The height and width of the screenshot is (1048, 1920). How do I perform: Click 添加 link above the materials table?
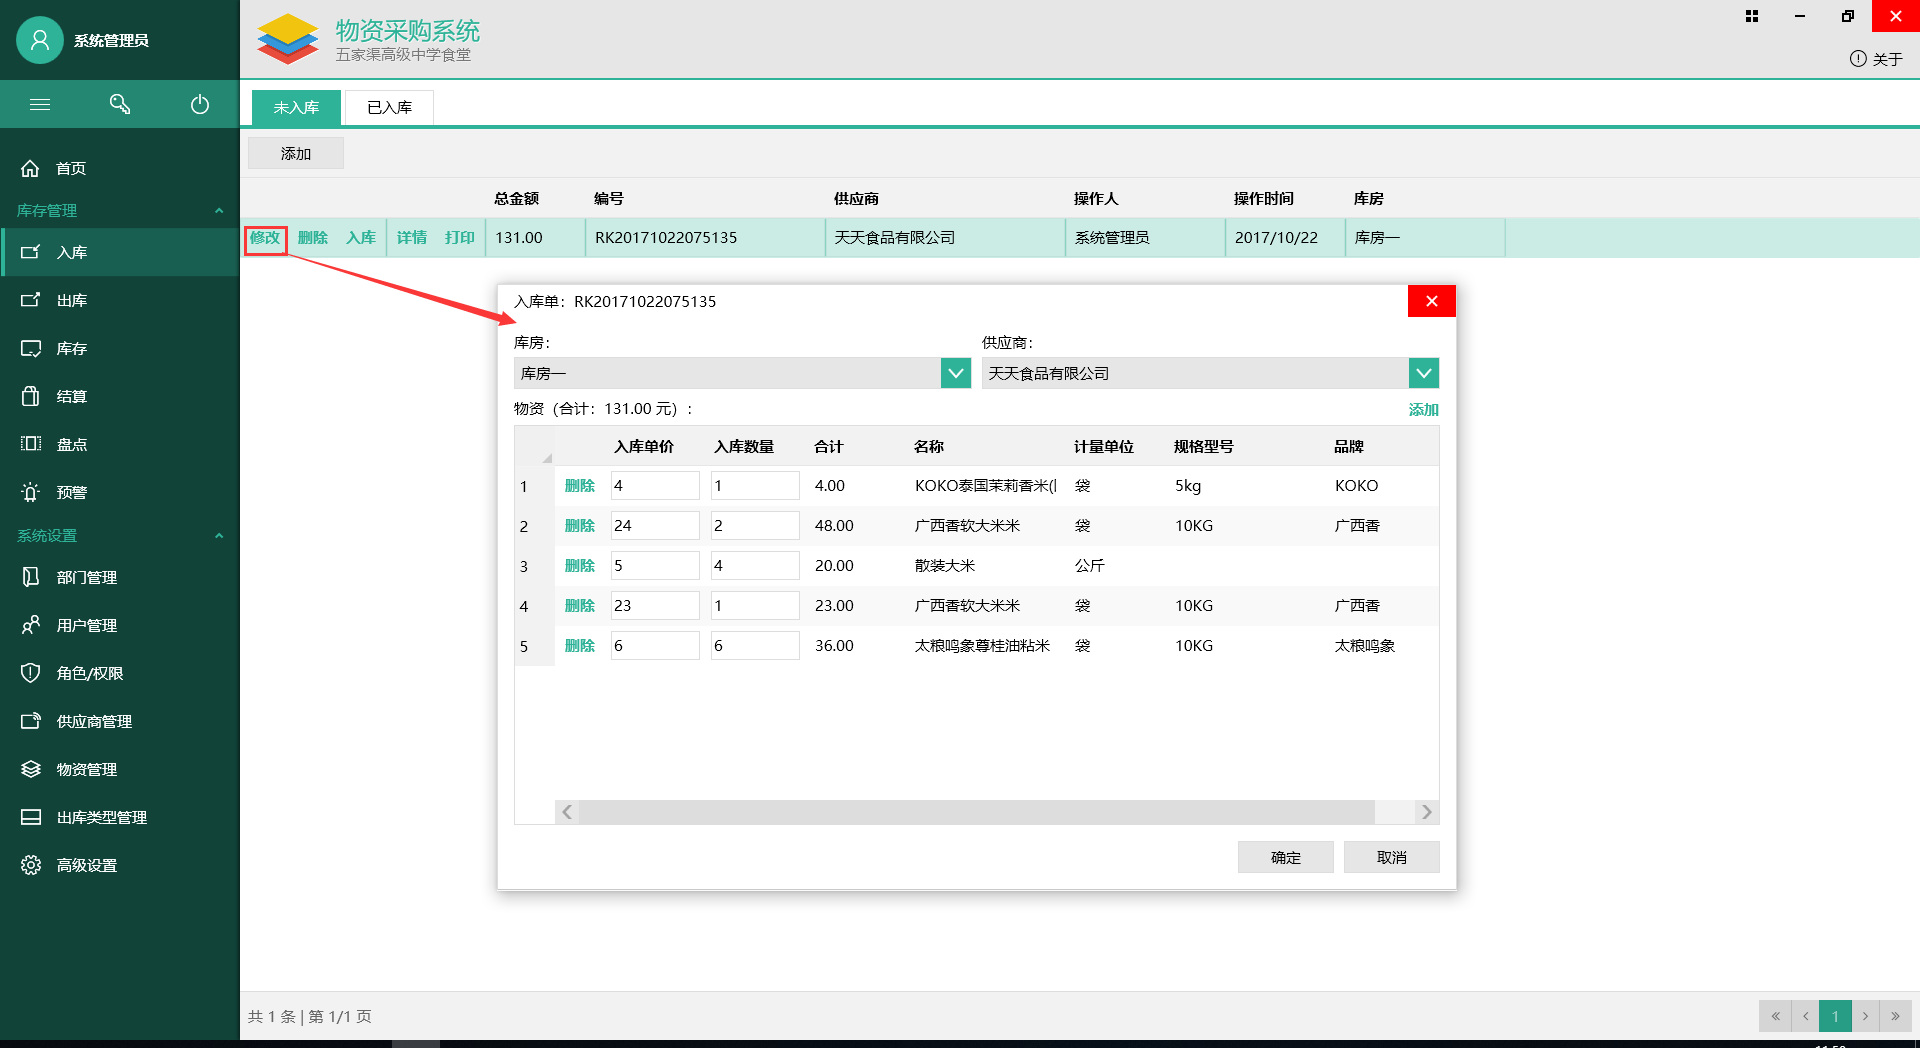coord(1423,409)
